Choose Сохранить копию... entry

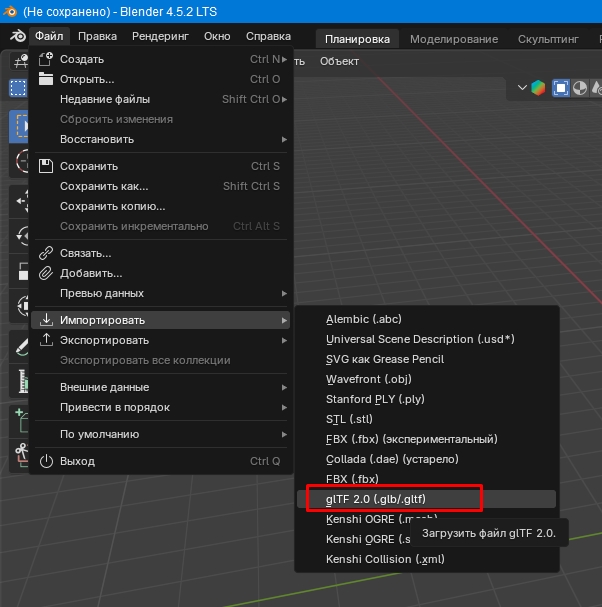point(162,206)
